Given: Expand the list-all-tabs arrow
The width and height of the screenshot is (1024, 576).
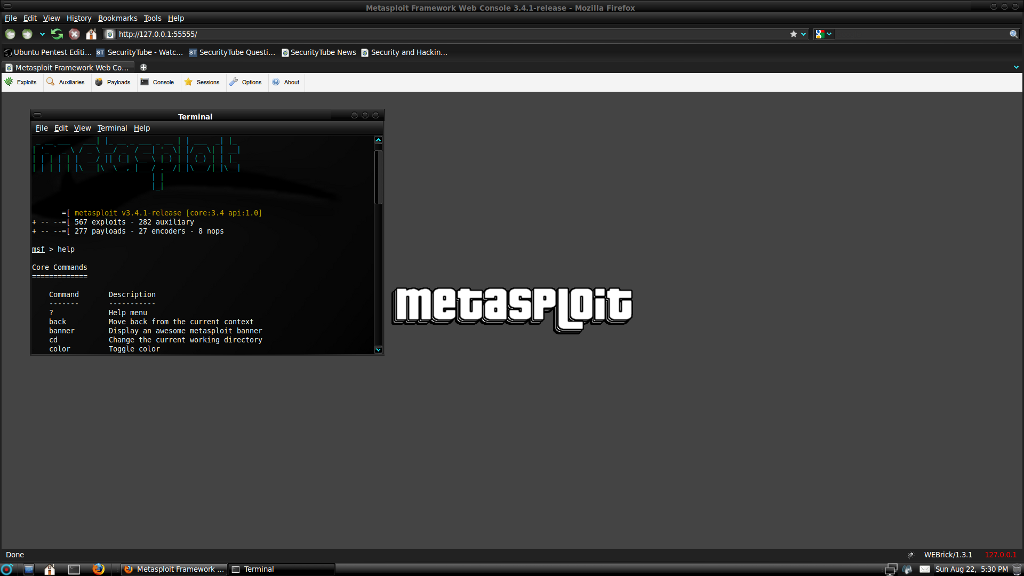Looking at the screenshot, I should tap(1015, 67).
